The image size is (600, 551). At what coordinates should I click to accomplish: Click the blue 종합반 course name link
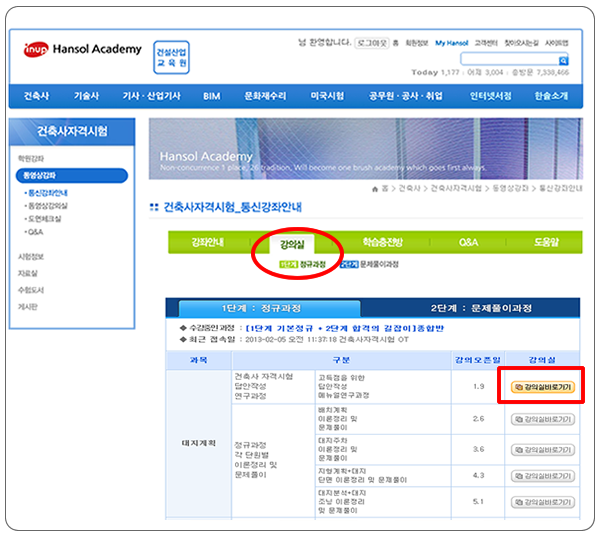pos(344,329)
